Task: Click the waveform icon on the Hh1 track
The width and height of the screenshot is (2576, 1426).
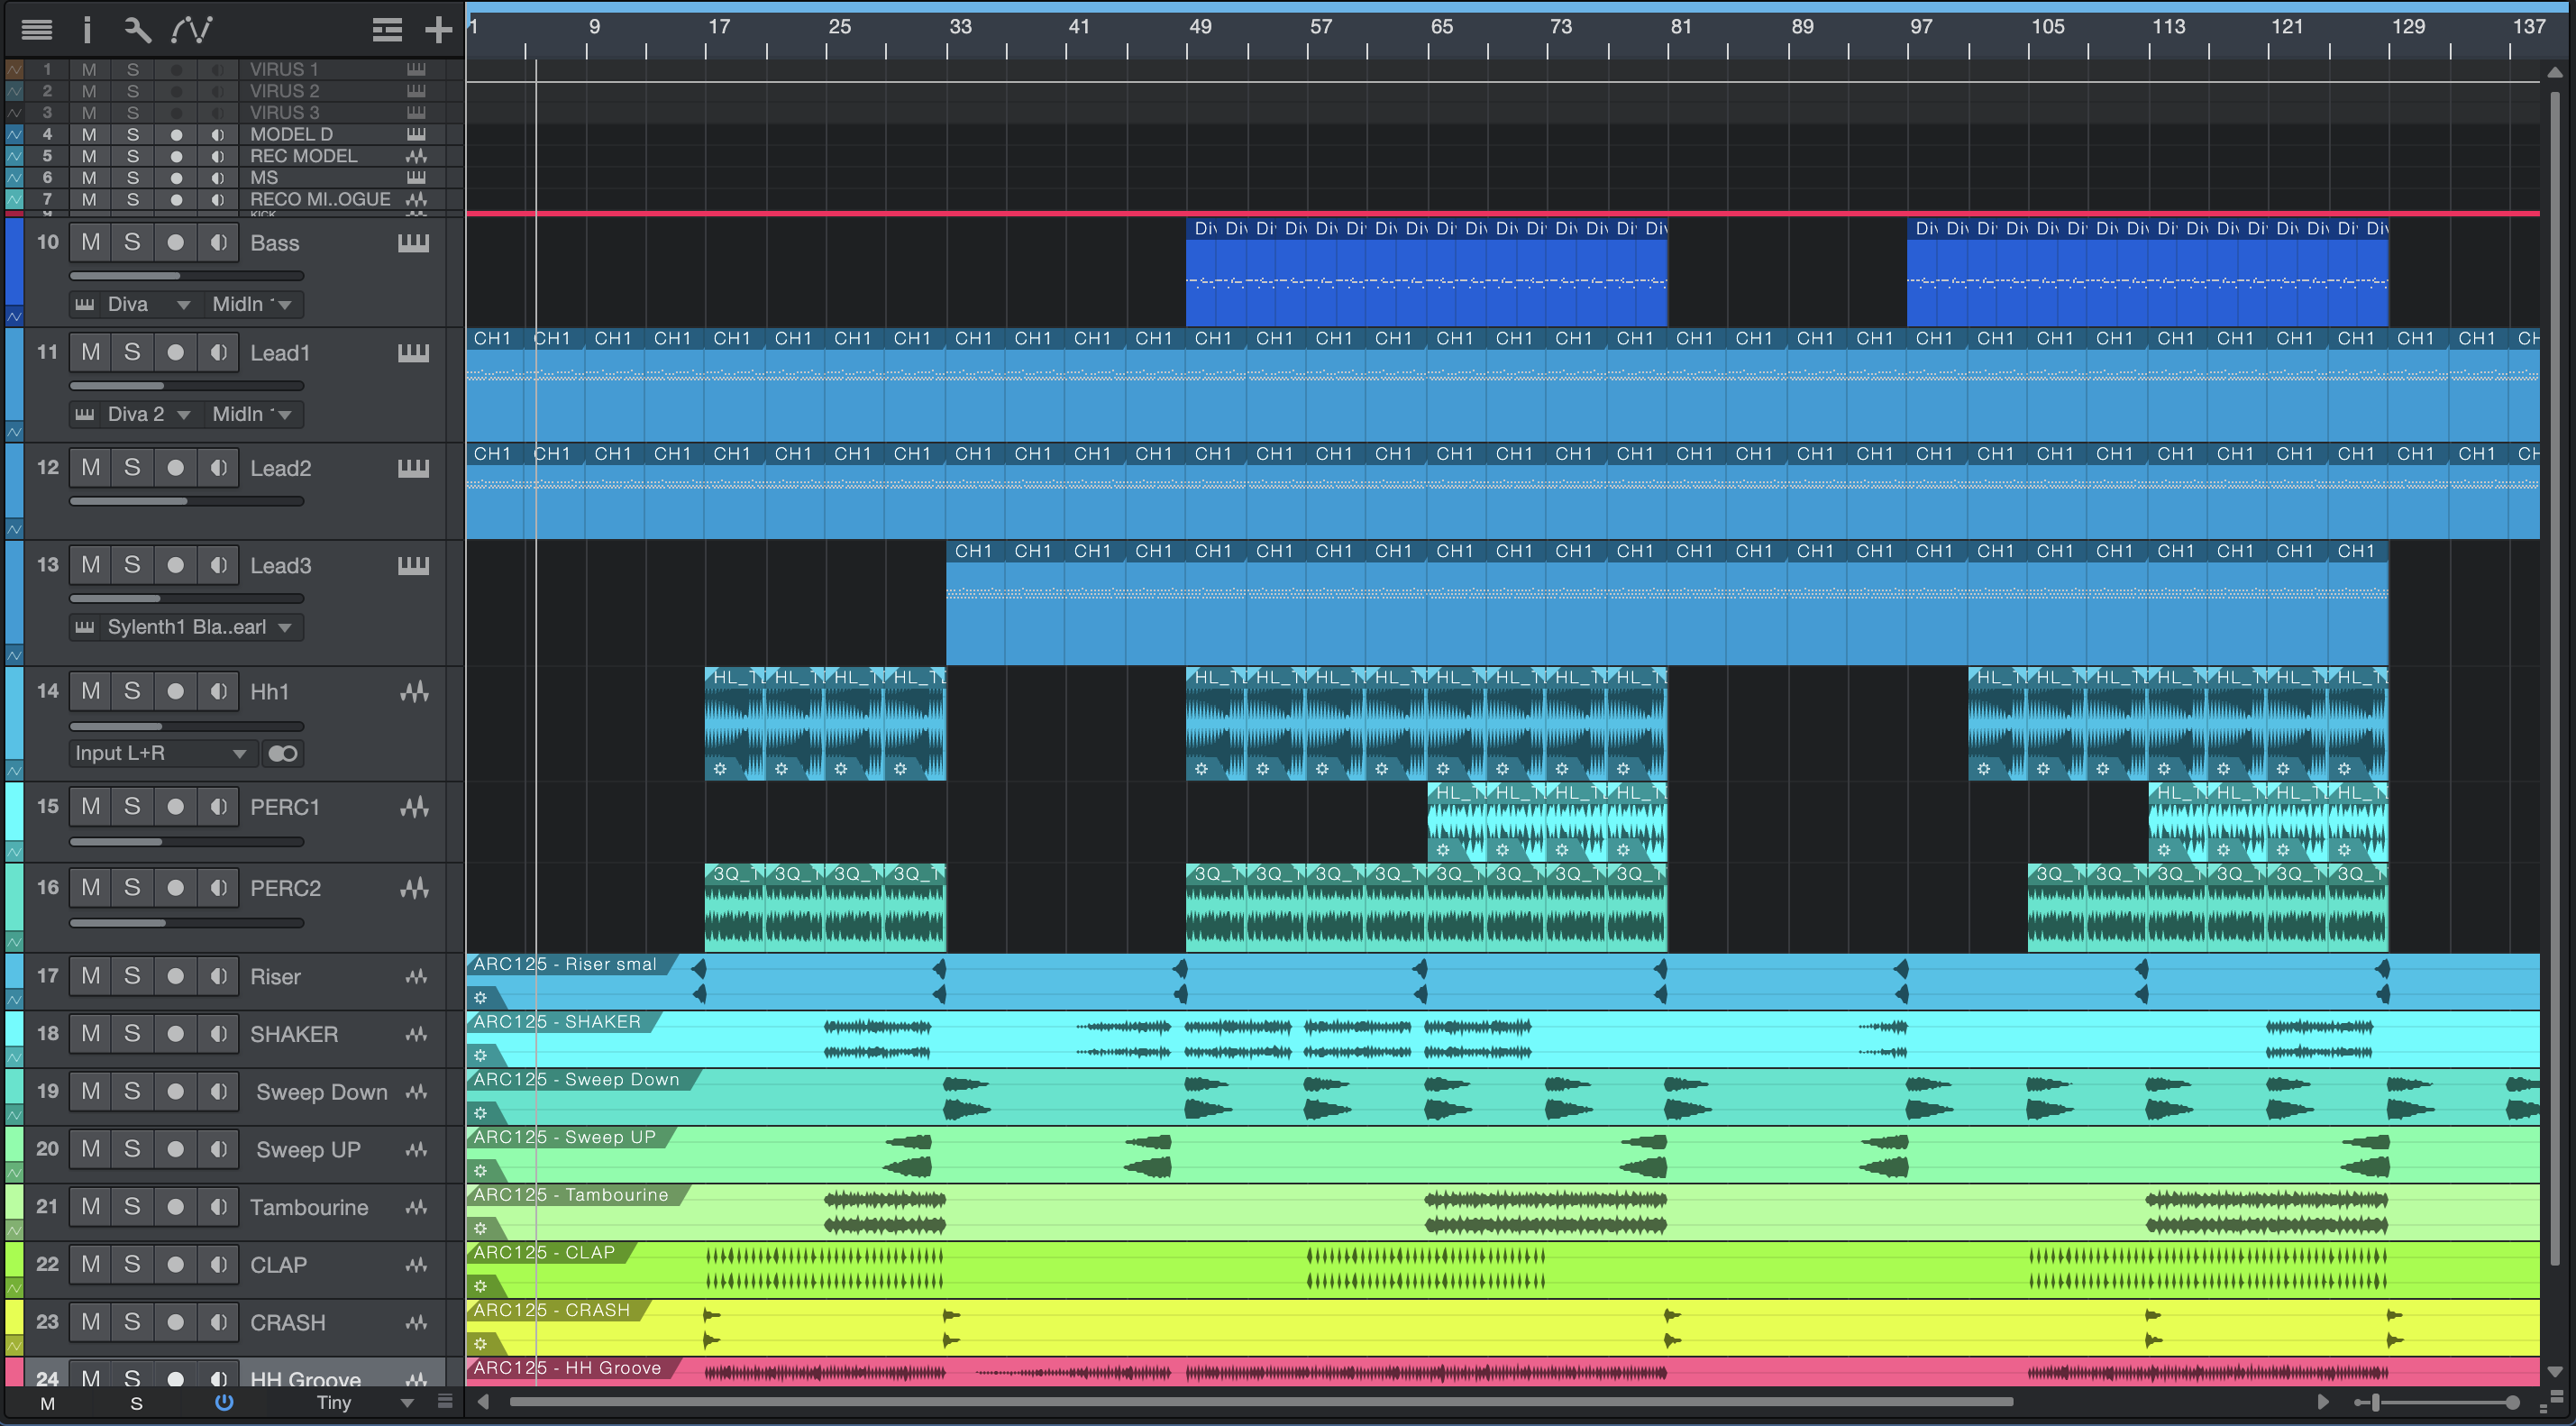Action: point(414,691)
